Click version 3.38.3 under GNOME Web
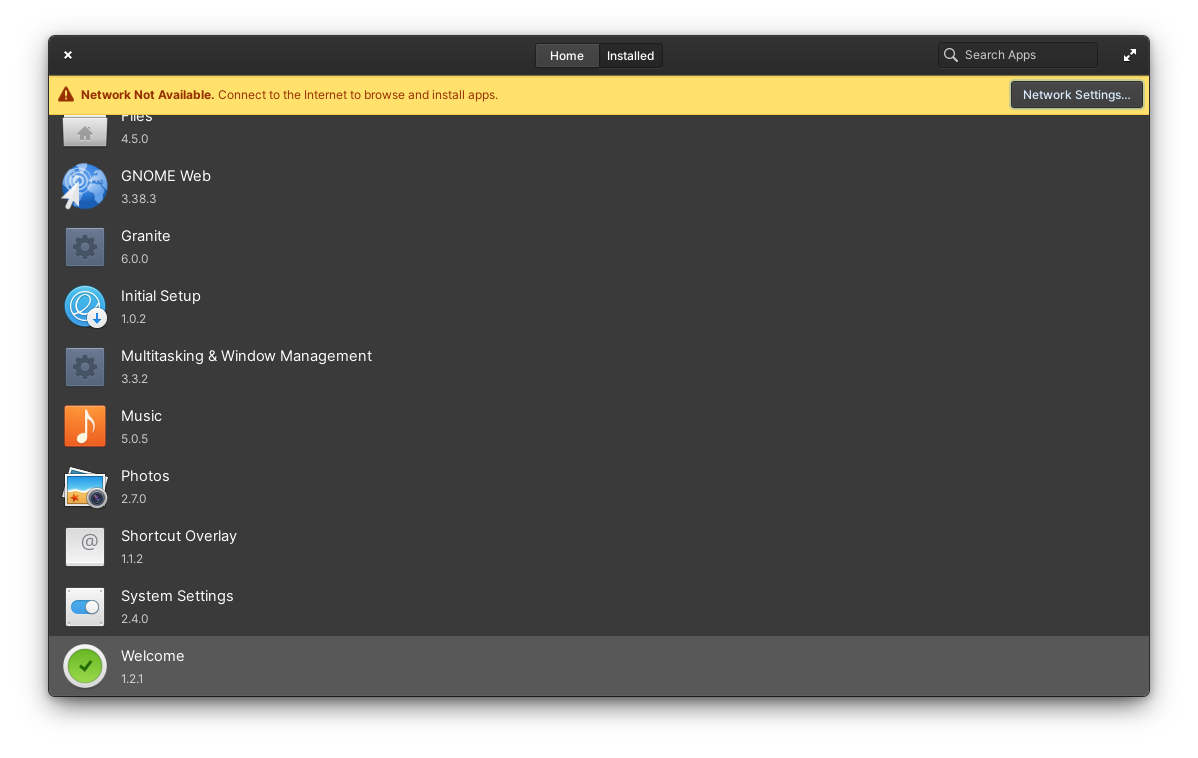Image resolution: width=1198 pixels, height=758 pixels. click(138, 199)
